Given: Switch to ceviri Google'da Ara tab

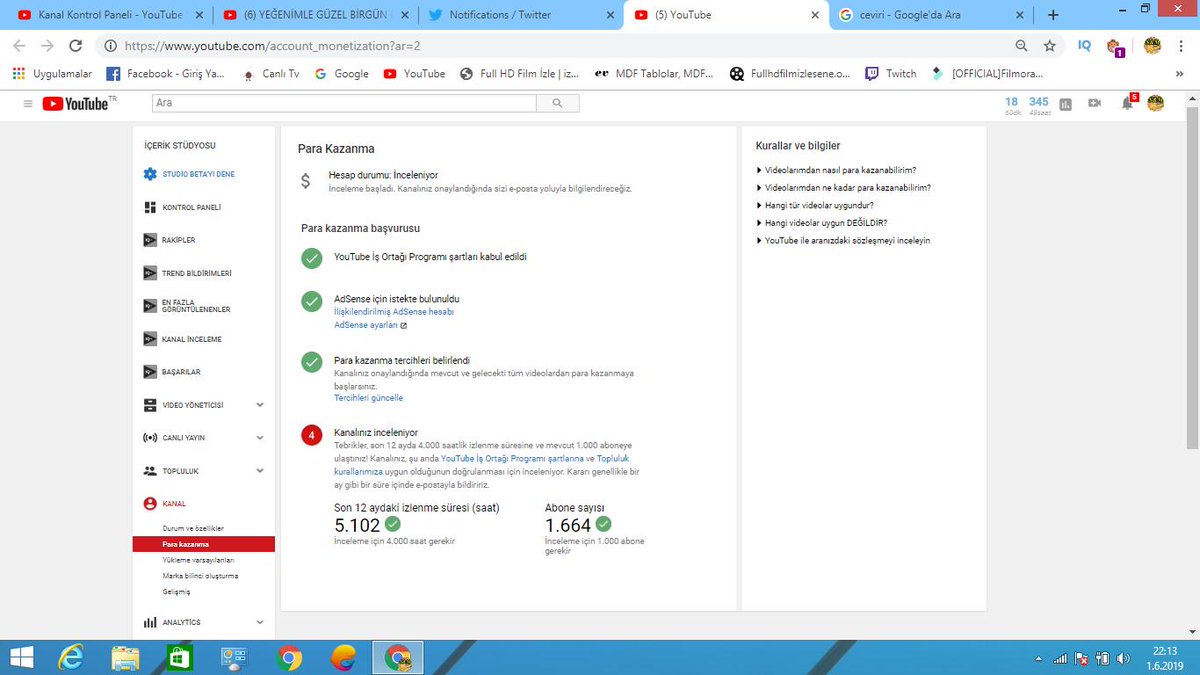Looking at the screenshot, I should point(932,15).
